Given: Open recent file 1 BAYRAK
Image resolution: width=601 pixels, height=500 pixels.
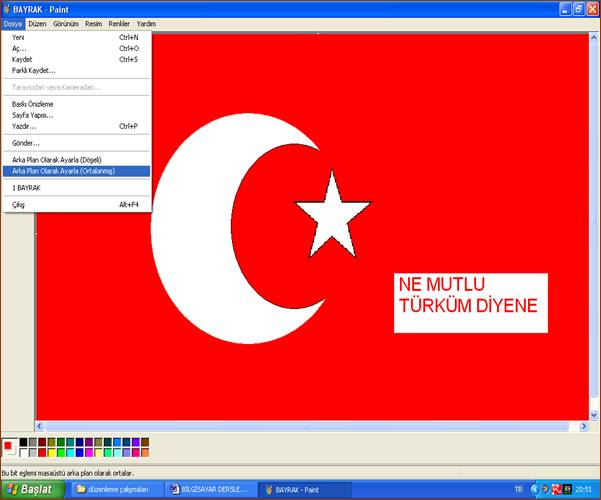Looking at the screenshot, I should pos(76,188).
